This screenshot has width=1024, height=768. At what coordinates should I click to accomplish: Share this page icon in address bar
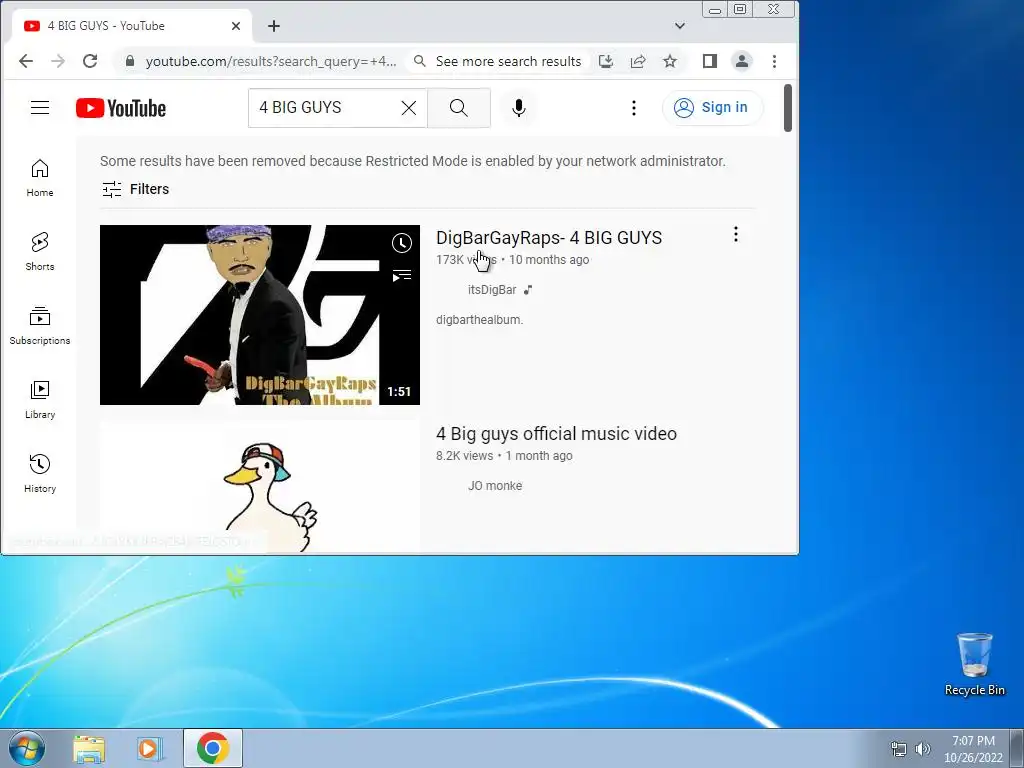coord(638,61)
